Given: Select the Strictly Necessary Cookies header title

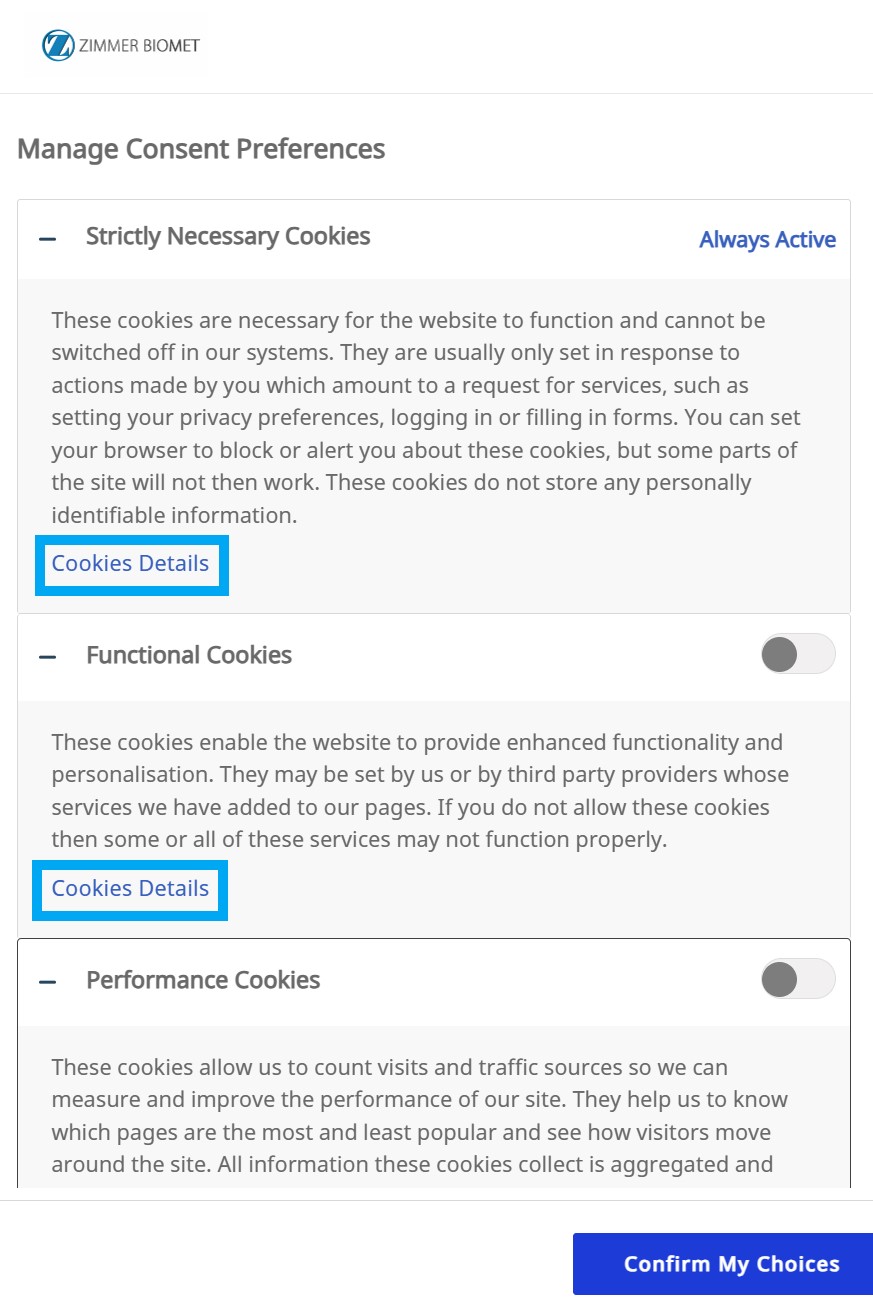Looking at the screenshot, I should coord(228,237).
